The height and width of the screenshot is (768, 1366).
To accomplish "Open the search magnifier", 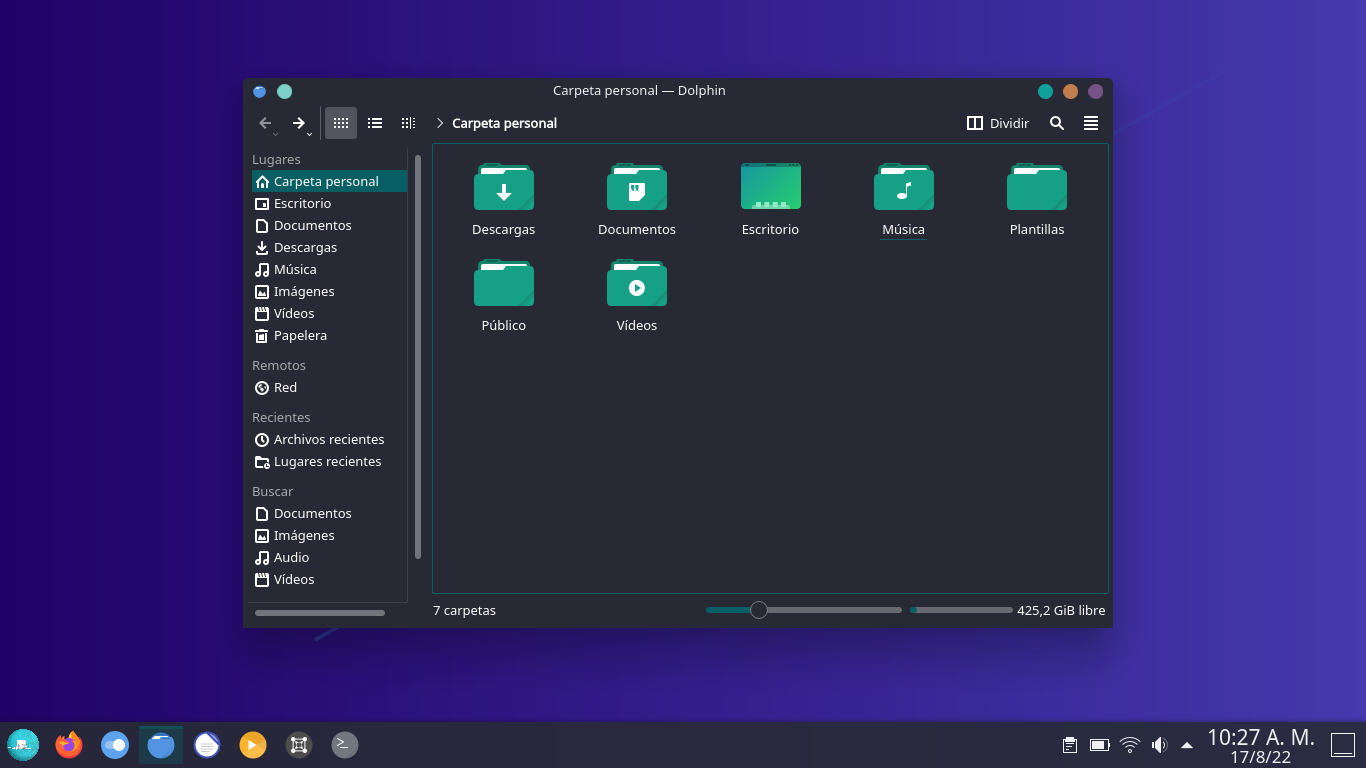I will tap(1057, 123).
